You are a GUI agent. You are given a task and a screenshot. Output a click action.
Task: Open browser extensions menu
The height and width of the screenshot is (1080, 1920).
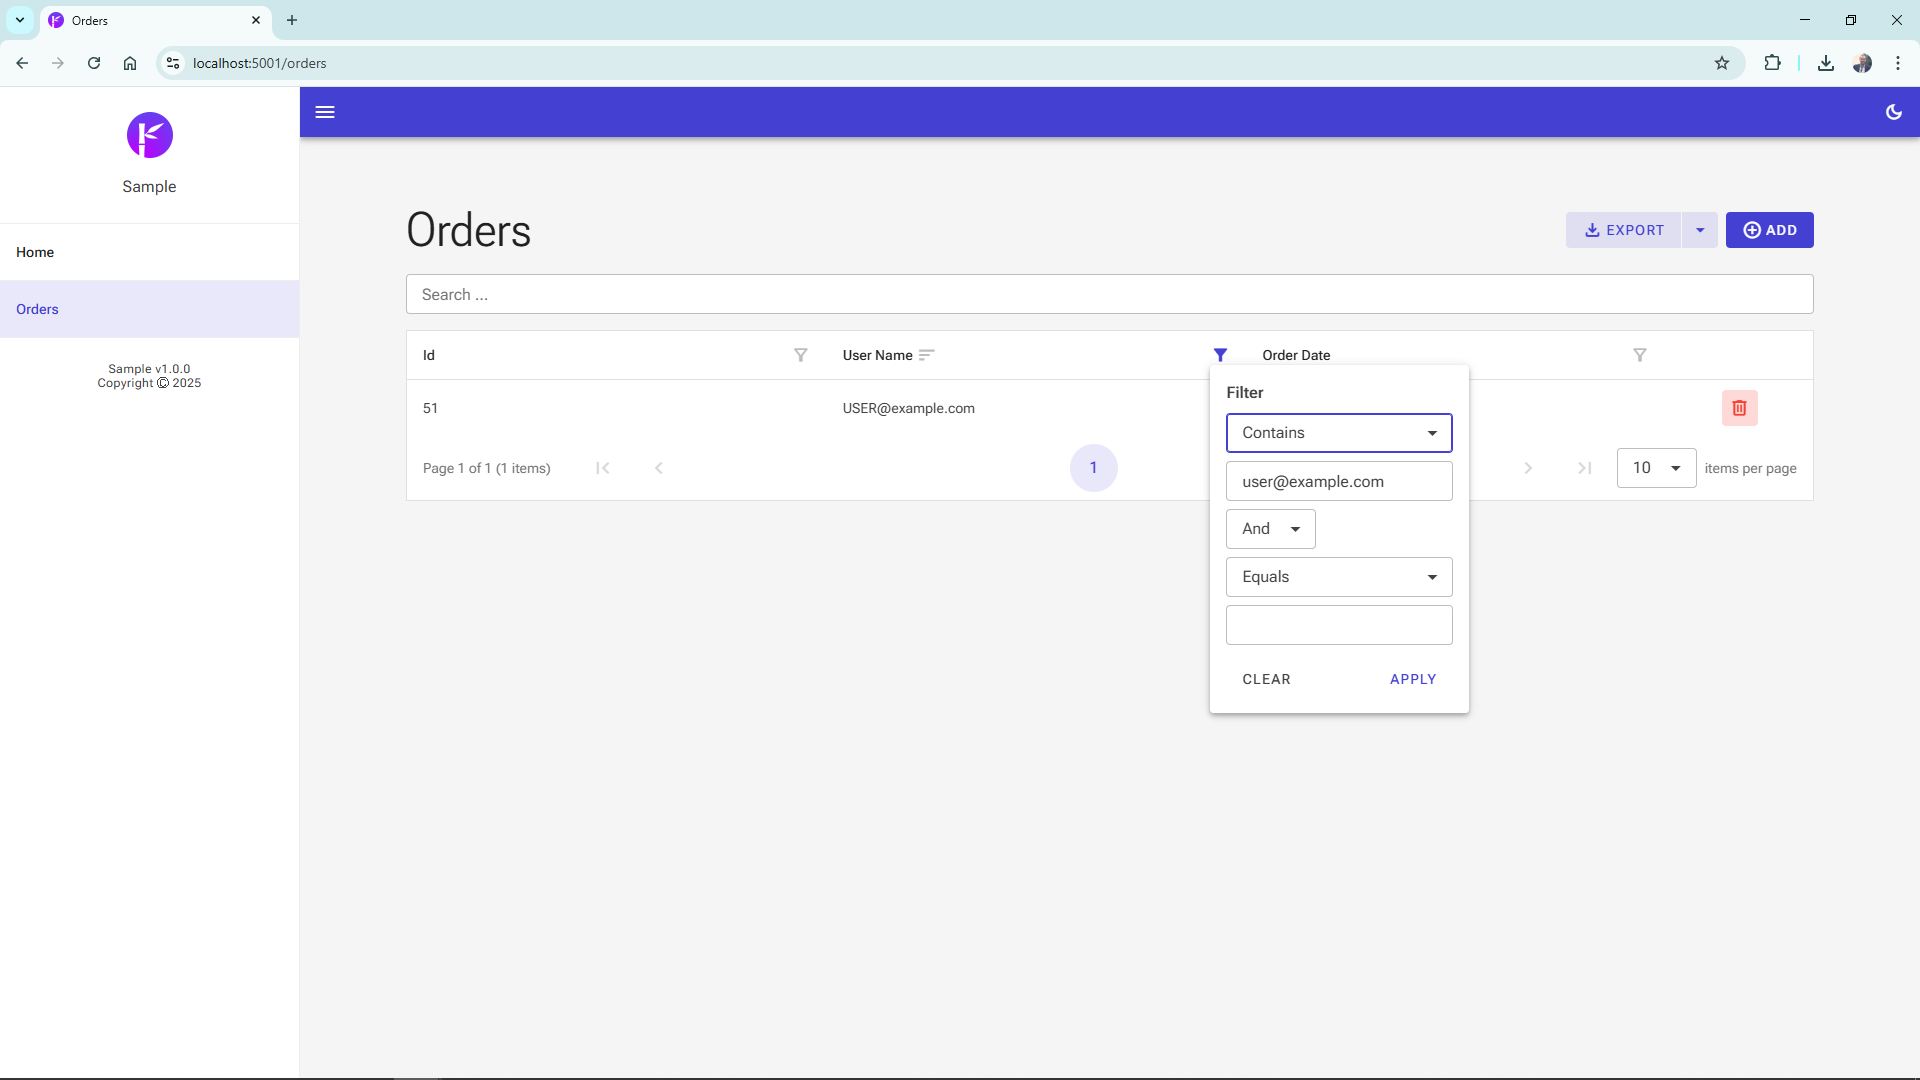coord(1772,63)
